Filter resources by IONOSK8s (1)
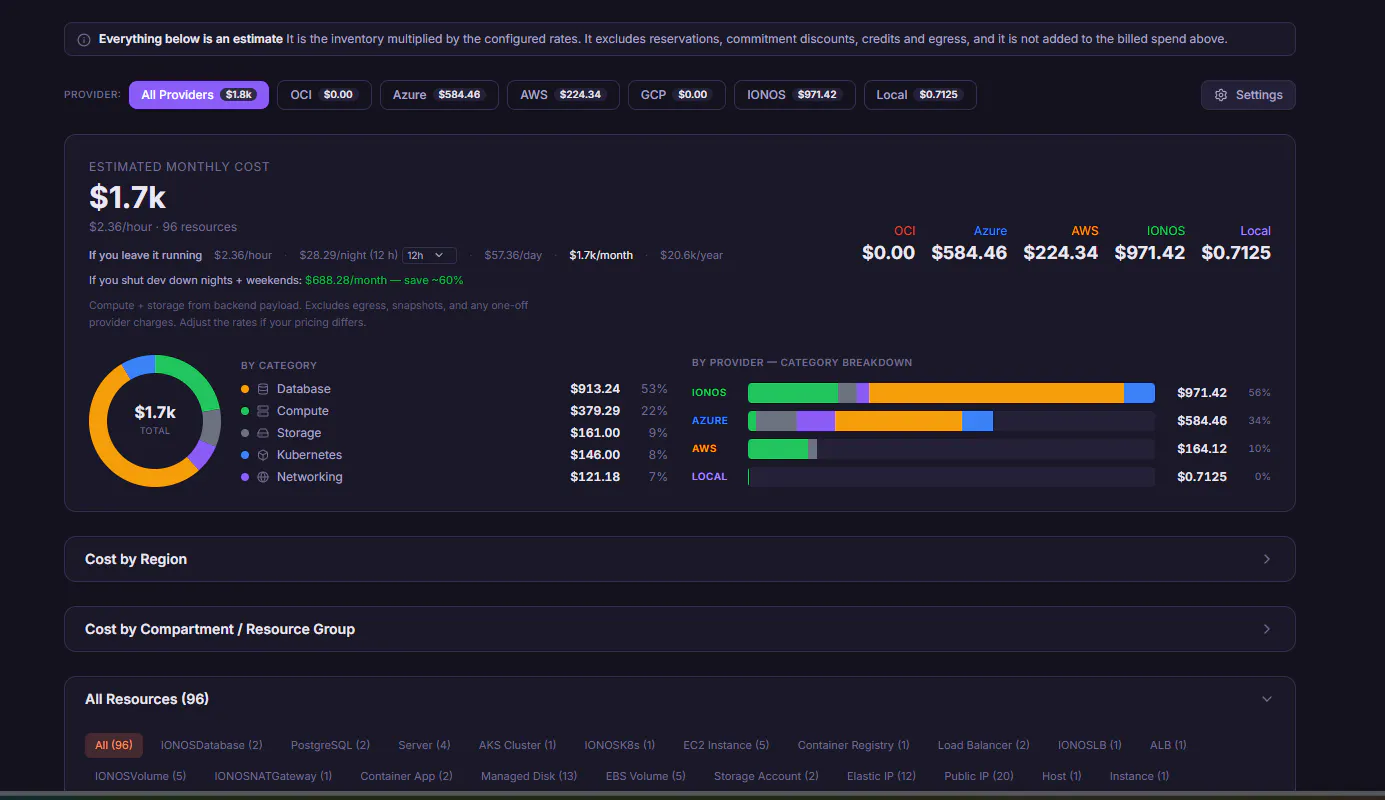Image resolution: width=1385 pixels, height=800 pixels. [x=620, y=745]
